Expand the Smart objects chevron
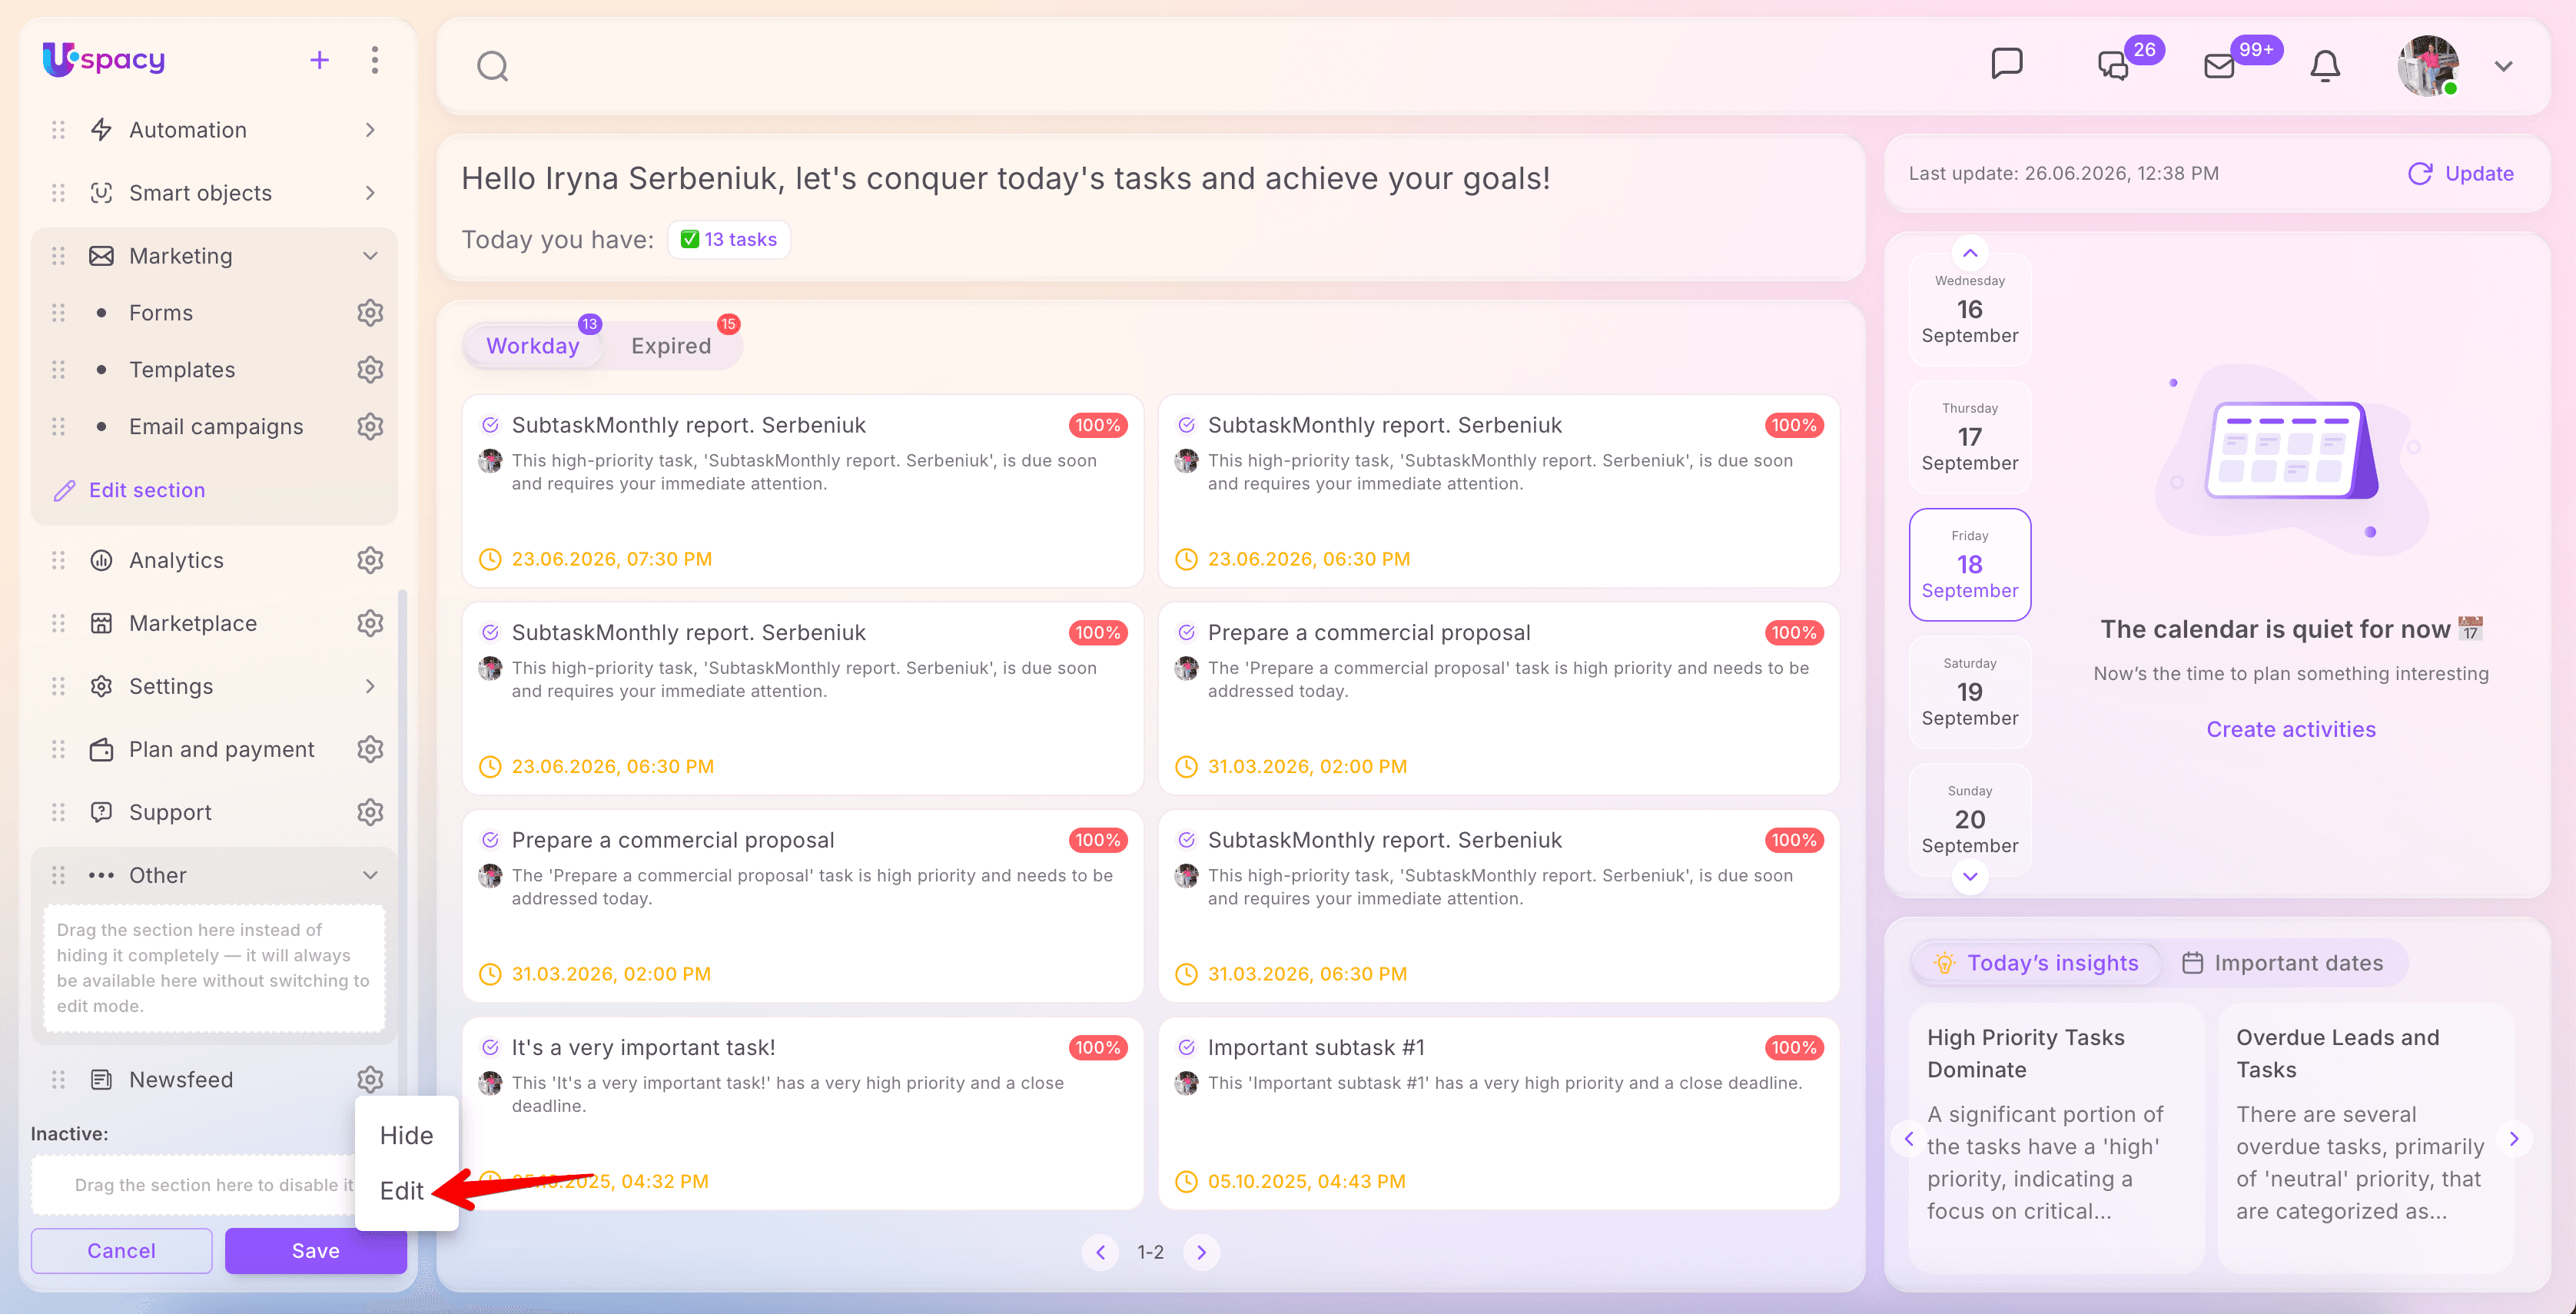The image size is (2576, 1314). pos(370,193)
